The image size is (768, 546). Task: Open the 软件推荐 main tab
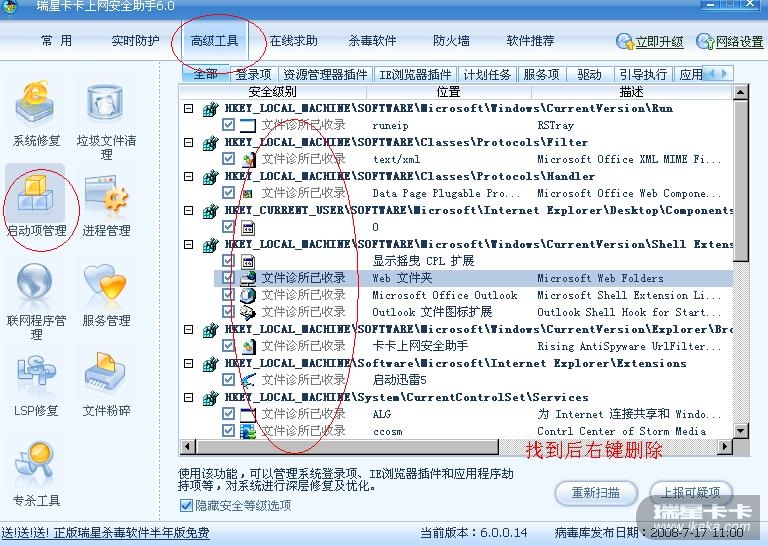530,41
